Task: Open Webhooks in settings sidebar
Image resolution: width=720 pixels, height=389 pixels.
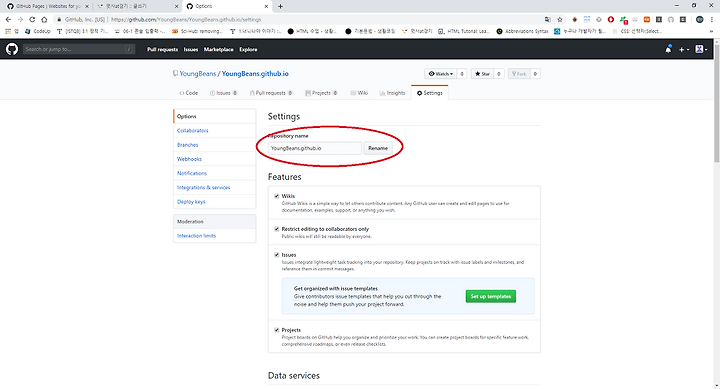Action: point(214,159)
